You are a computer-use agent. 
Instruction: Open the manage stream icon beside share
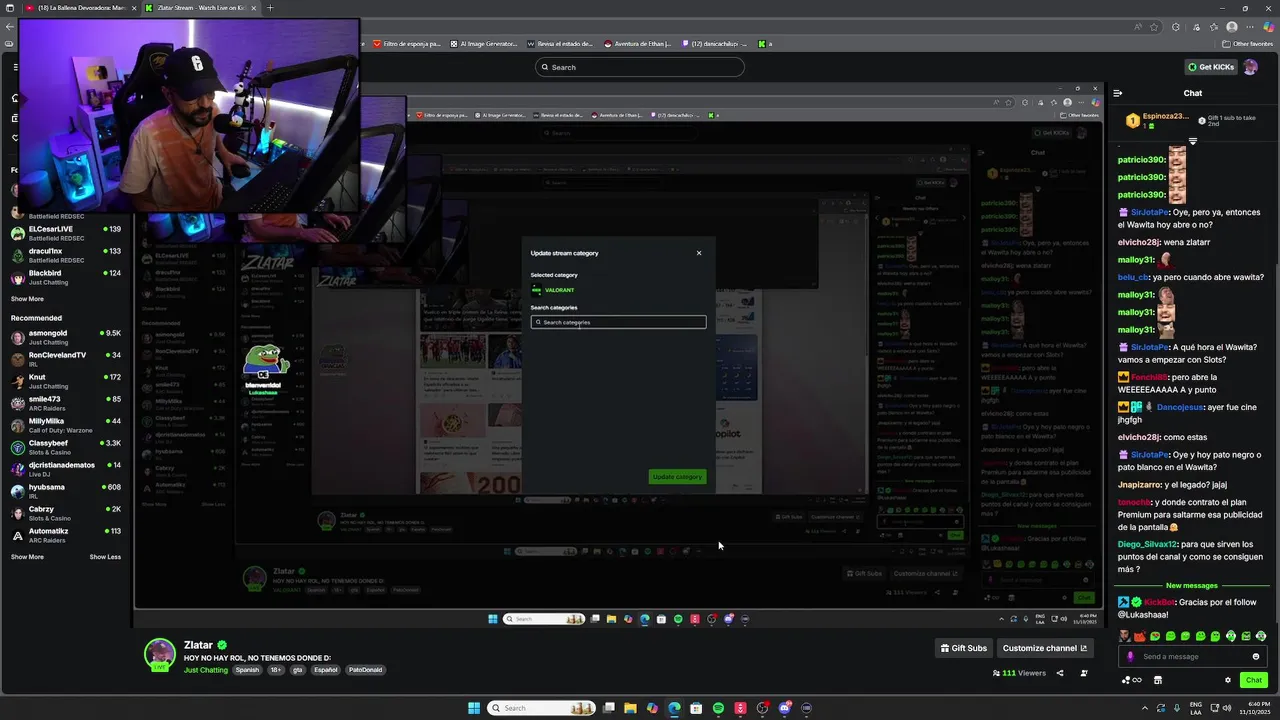[1084, 673]
